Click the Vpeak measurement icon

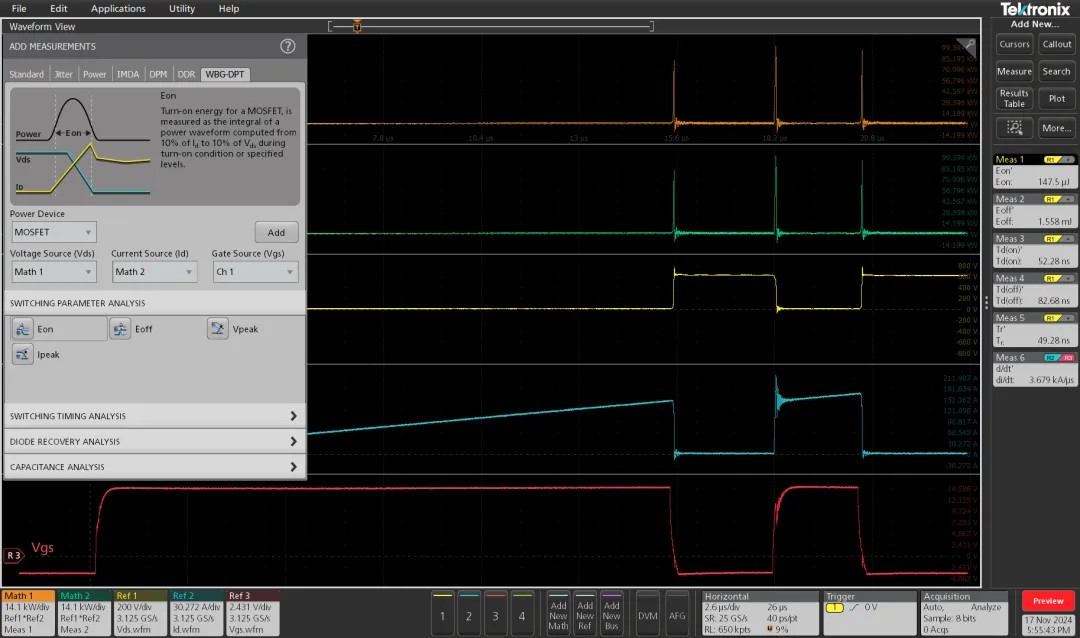point(218,329)
